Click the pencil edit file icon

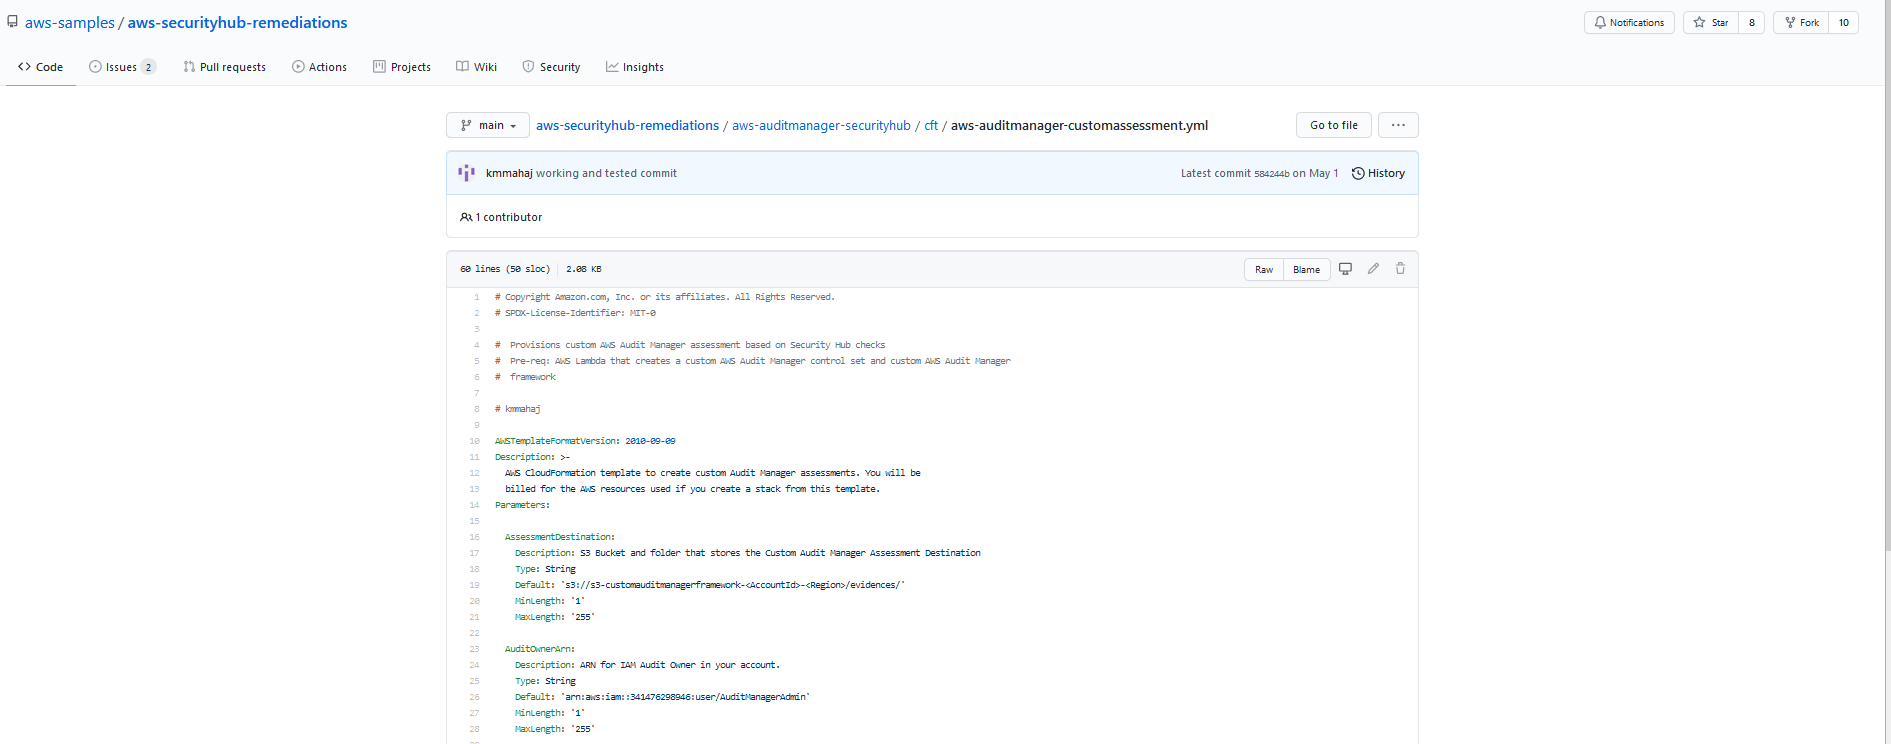[x=1373, y=269]
